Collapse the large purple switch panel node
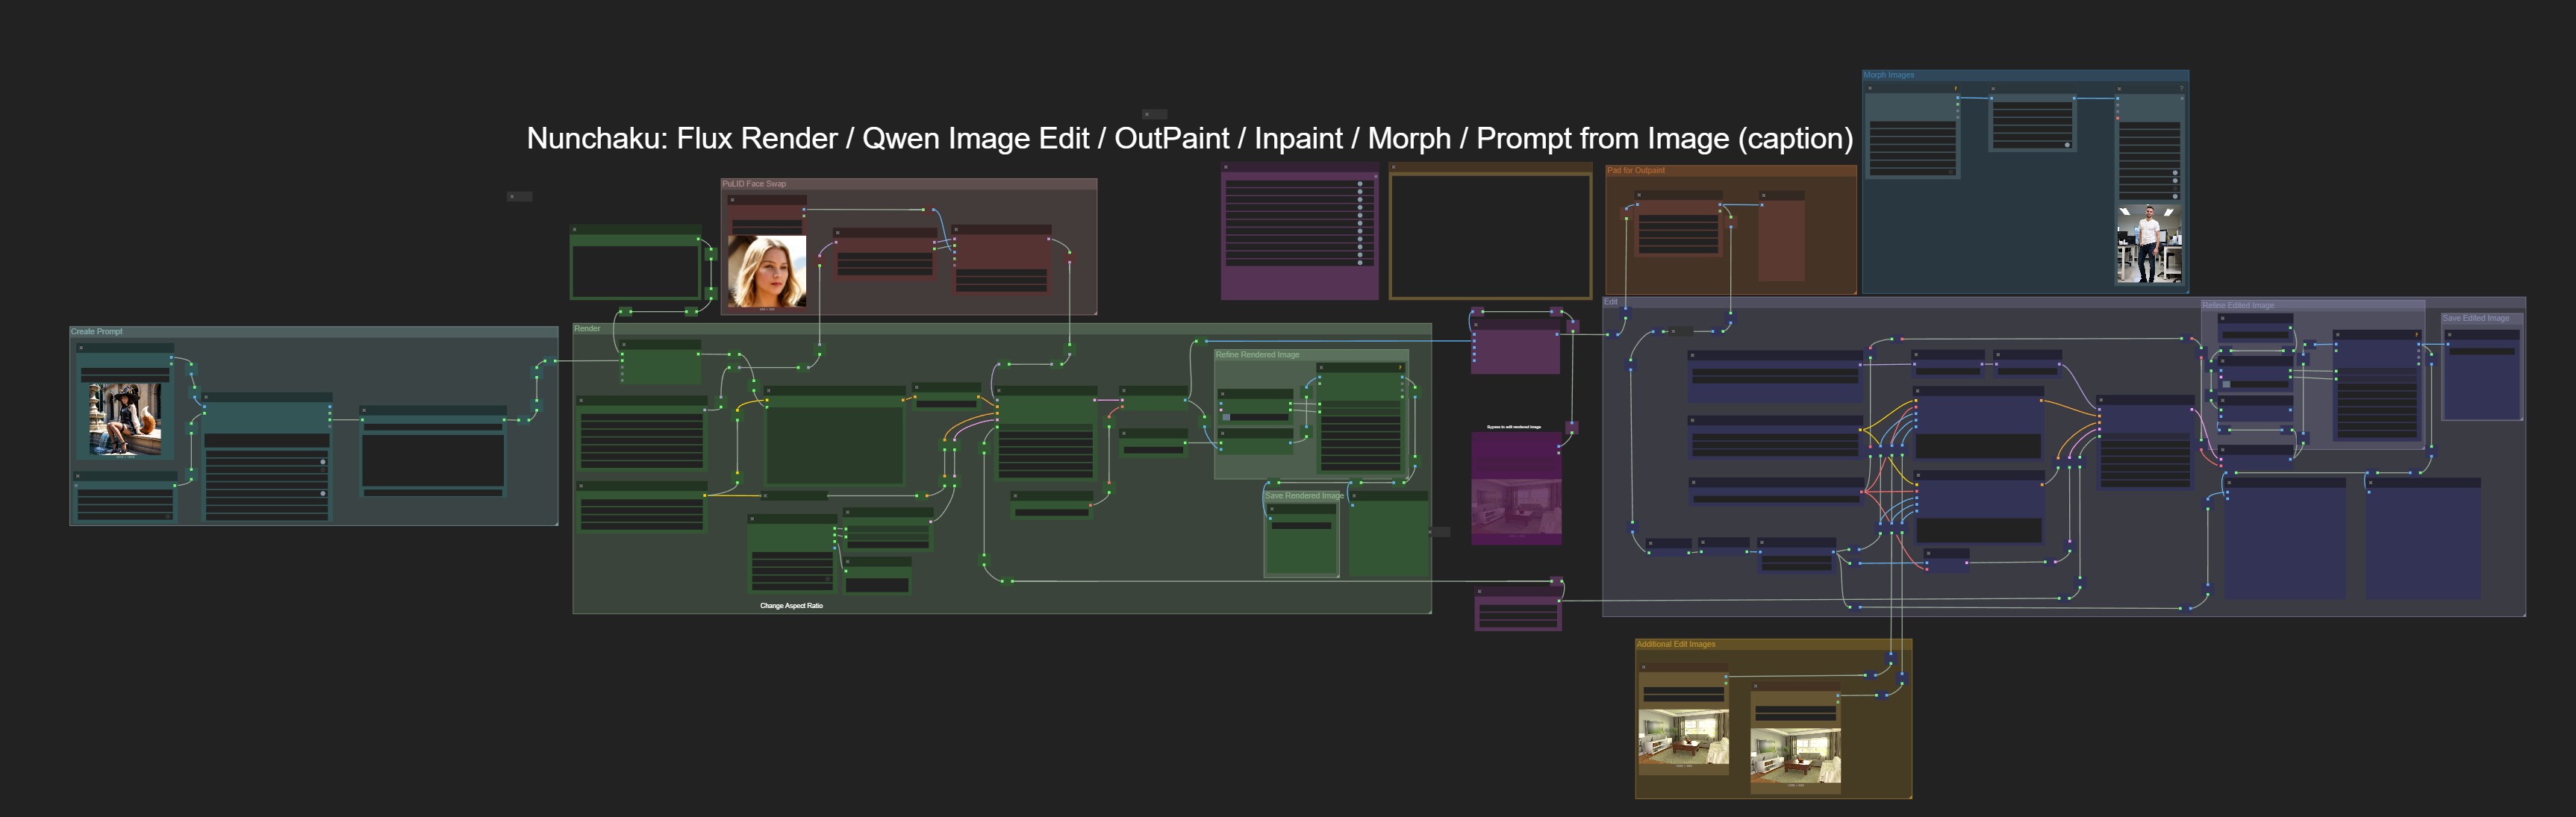This screenshot has width=2576, height=817. 1226,168
